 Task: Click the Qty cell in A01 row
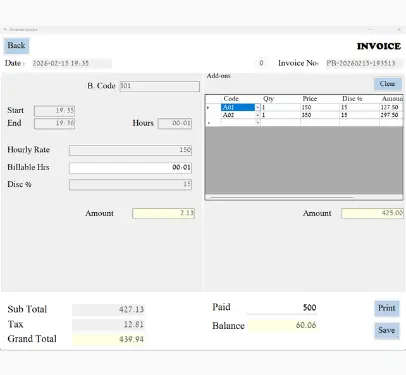pos(280,107)
